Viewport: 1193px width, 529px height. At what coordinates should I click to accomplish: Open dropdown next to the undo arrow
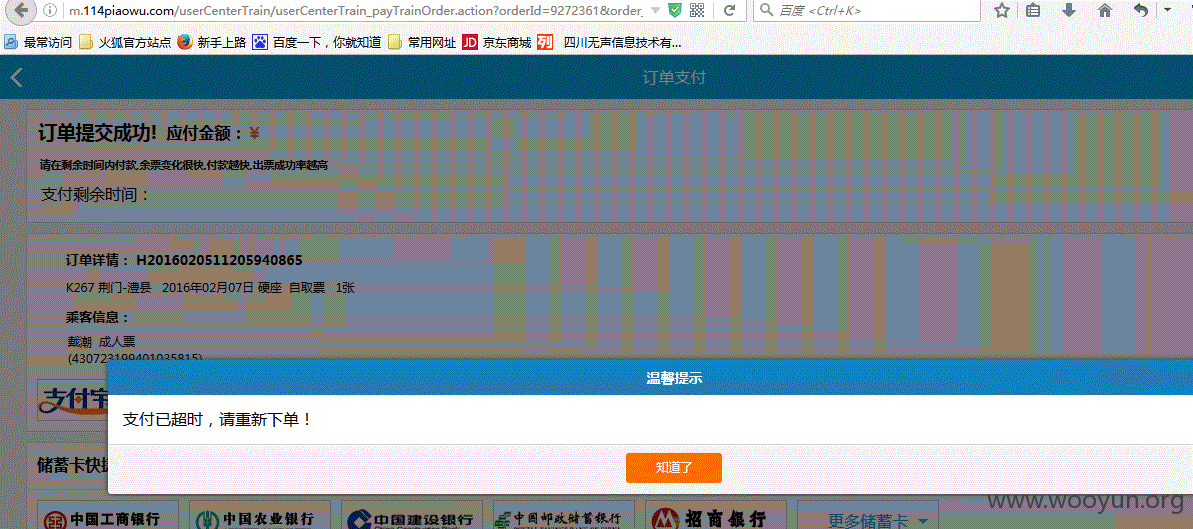click(x=1167, y=11)
